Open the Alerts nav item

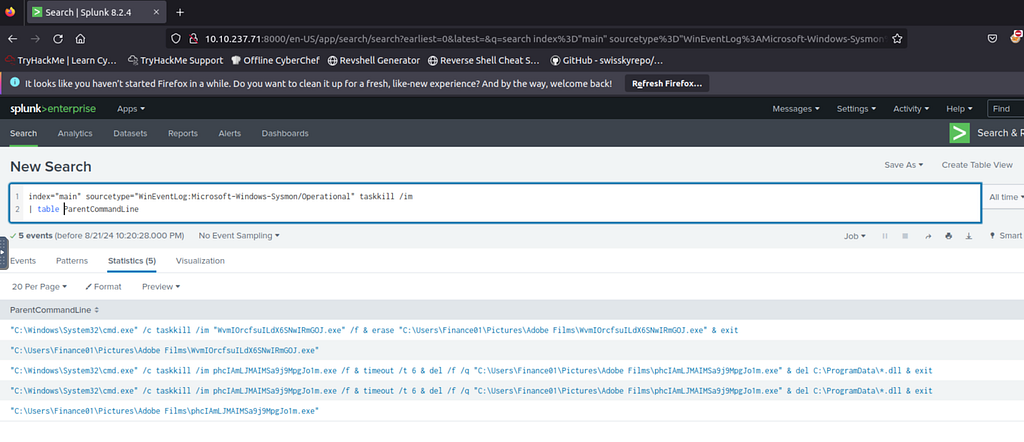[x=229, y=133]
